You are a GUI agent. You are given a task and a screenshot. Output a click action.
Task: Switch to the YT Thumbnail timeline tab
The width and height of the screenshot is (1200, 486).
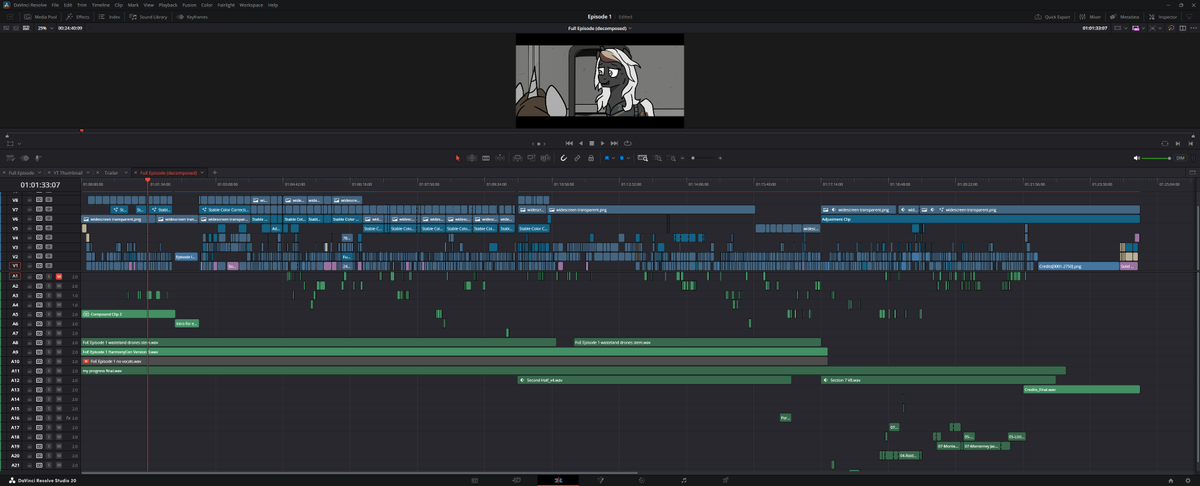point(68,173)
